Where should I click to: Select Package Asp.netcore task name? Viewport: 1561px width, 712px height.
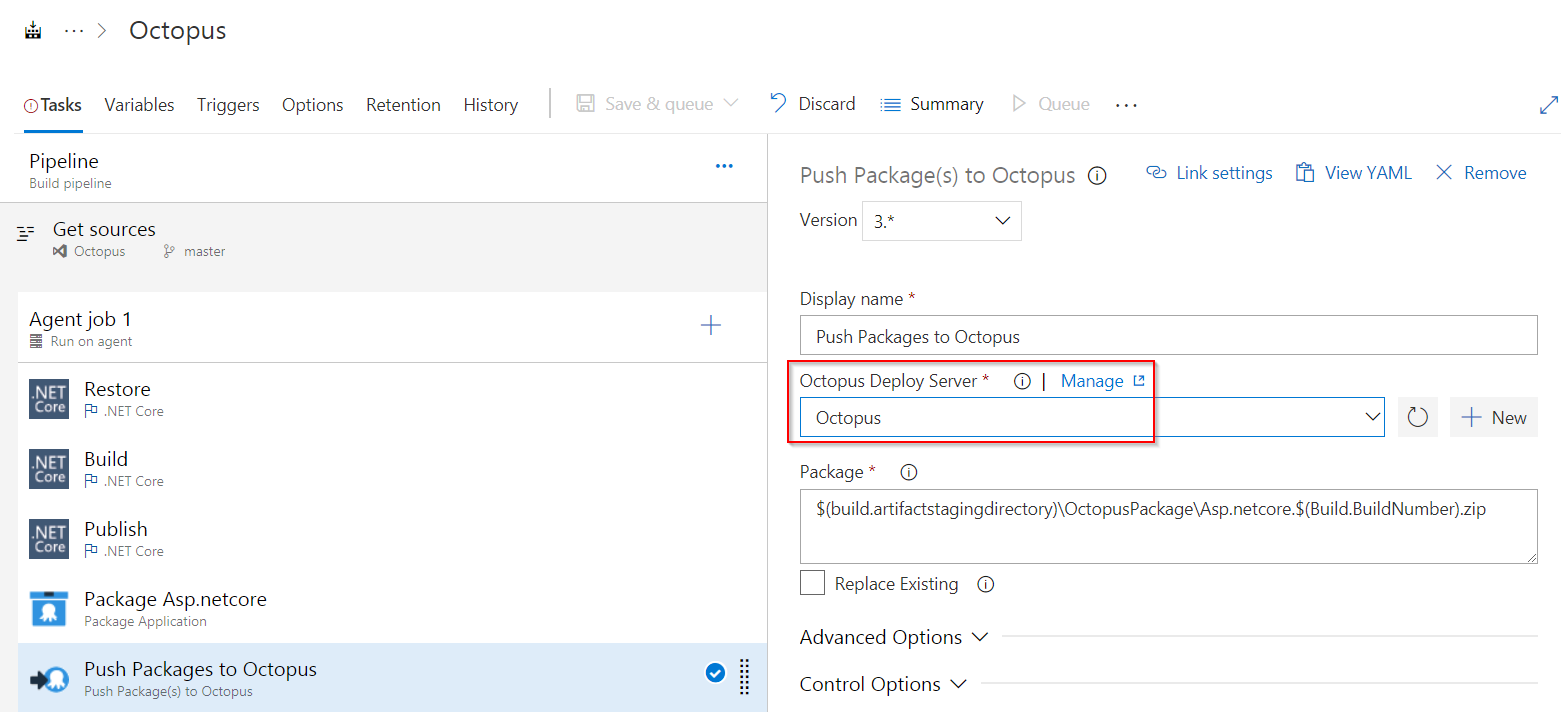(x=175, y=599)
